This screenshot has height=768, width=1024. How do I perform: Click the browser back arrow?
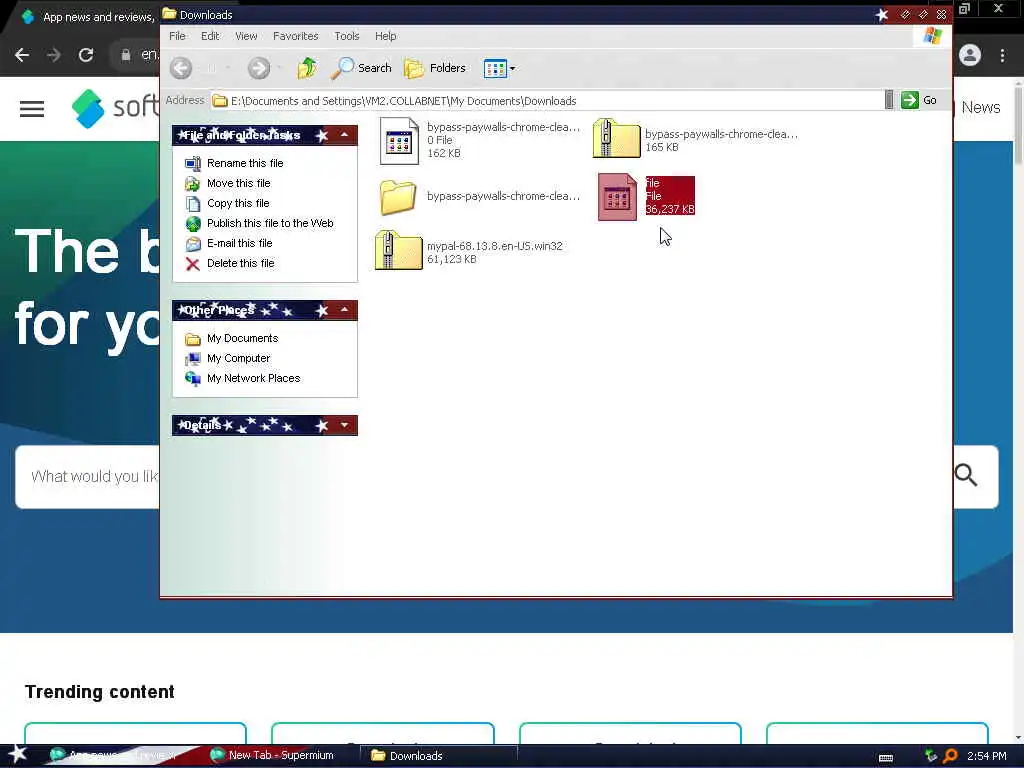tap(22, 55)
